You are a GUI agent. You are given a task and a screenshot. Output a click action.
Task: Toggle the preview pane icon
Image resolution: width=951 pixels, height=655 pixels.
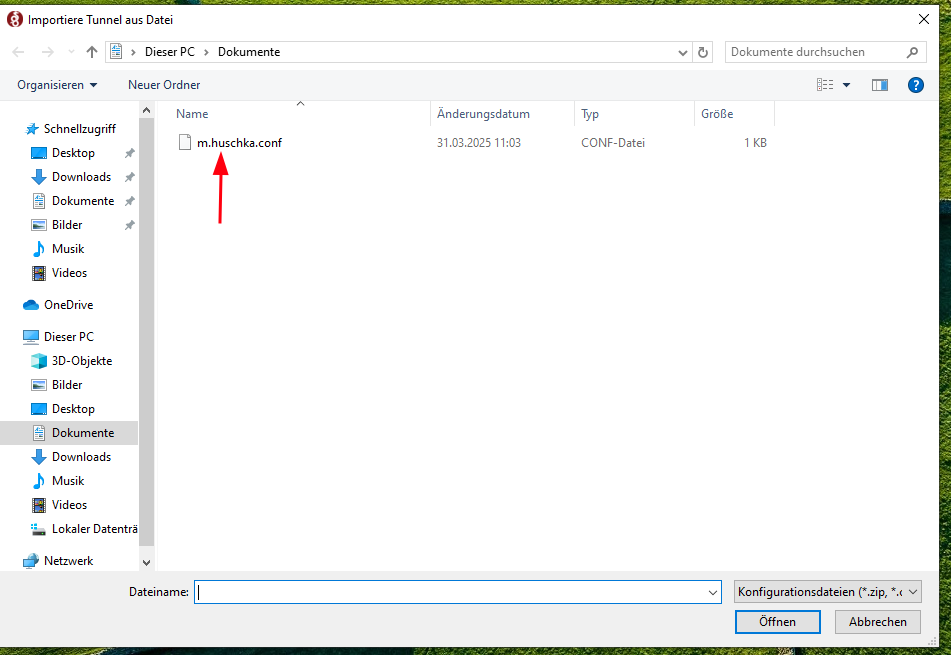coord(880,85)
